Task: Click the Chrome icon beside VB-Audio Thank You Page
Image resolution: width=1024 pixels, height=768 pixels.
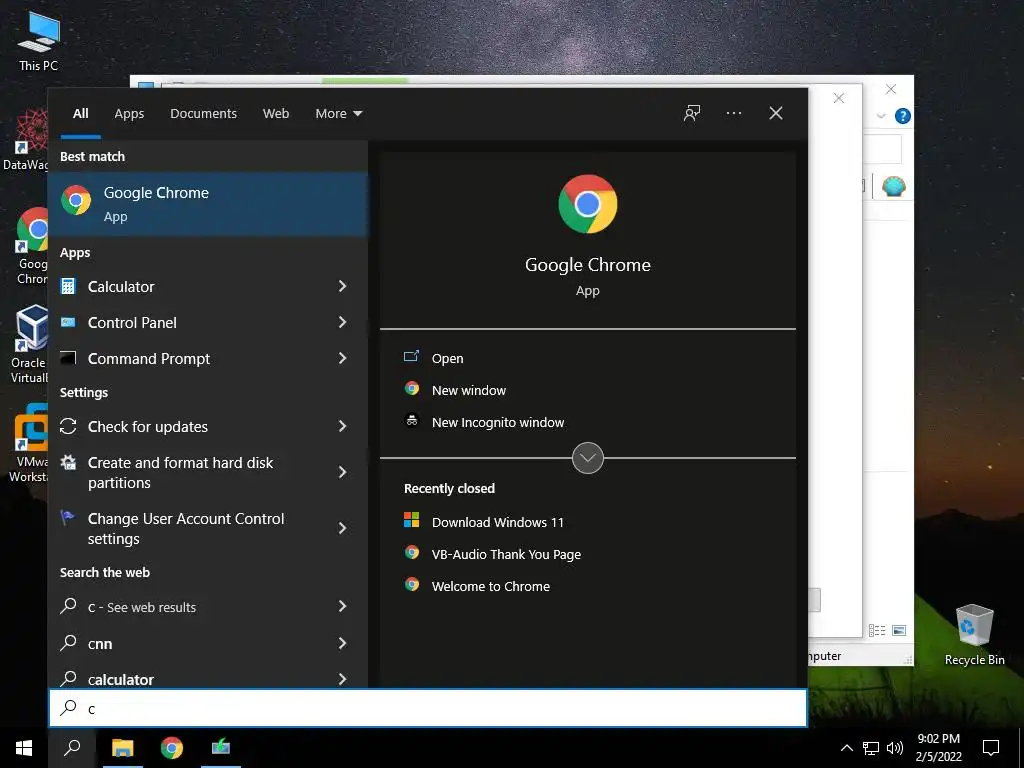Action: click(x=411, y=552)
